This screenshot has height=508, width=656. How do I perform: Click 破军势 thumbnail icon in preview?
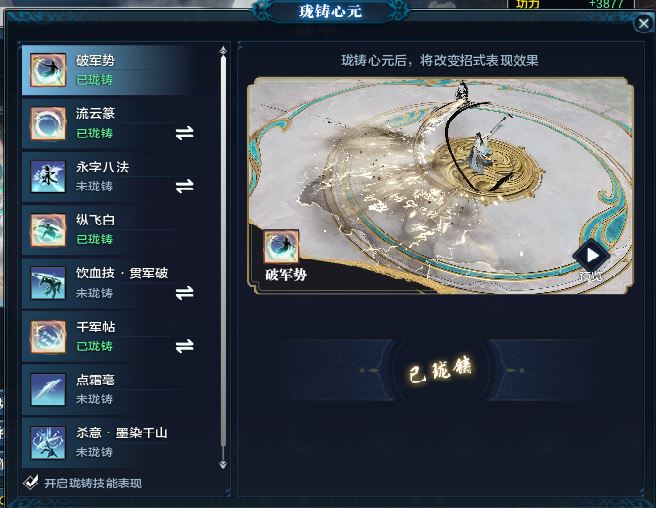point(281,247)
